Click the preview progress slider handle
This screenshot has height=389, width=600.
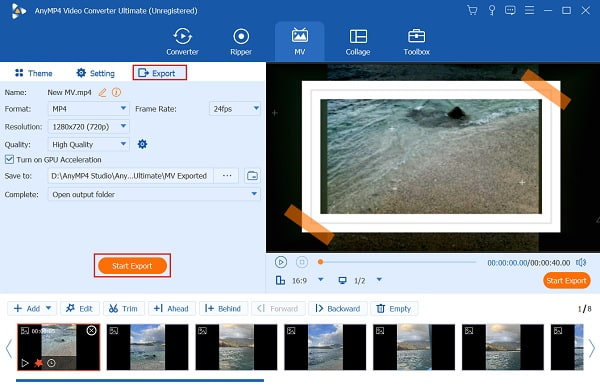[320, 262]
